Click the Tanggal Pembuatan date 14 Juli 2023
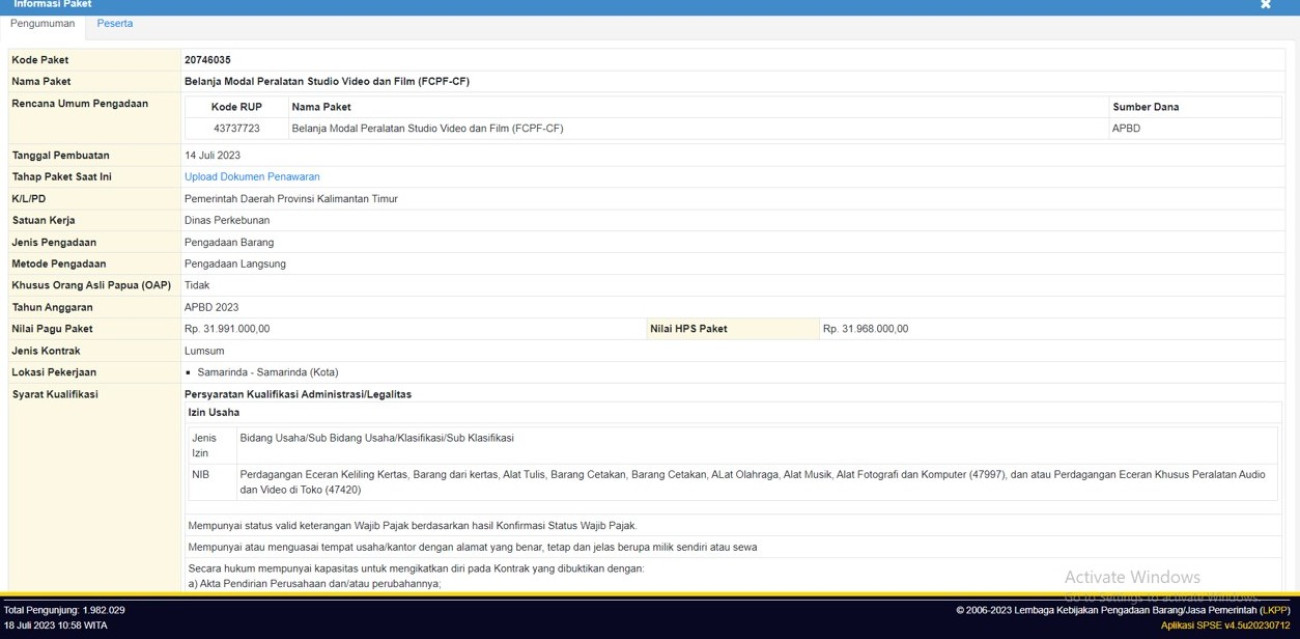1300x639 pixels. pos(212,156)
